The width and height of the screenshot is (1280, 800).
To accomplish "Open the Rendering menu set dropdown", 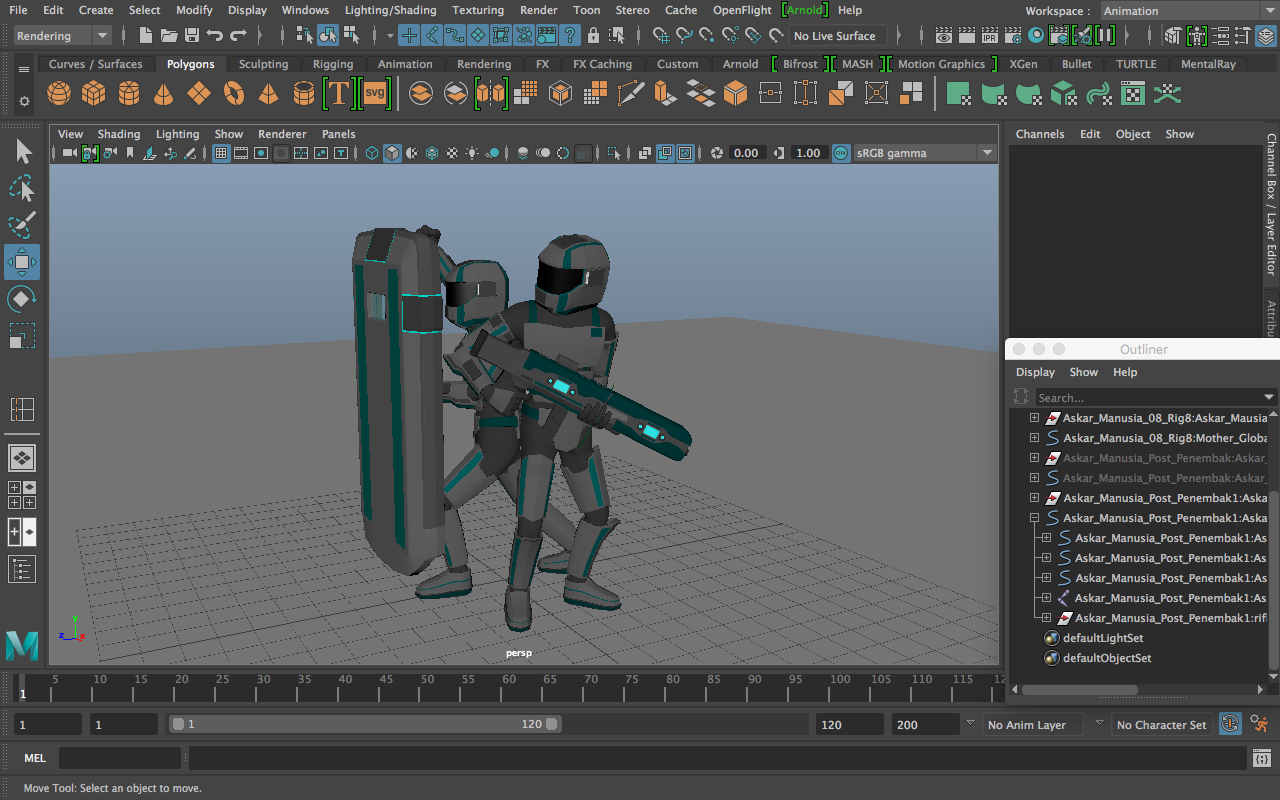I will 62,36.
